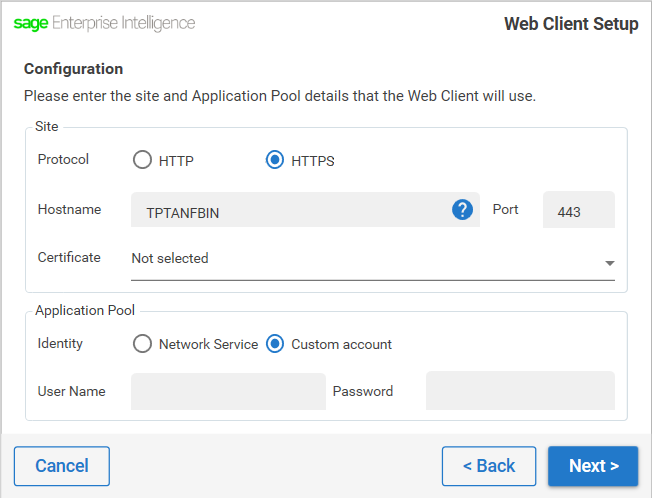Proceed with the Next > button
The width and height of the screenshot is (652, 498).
coord(593,466)
